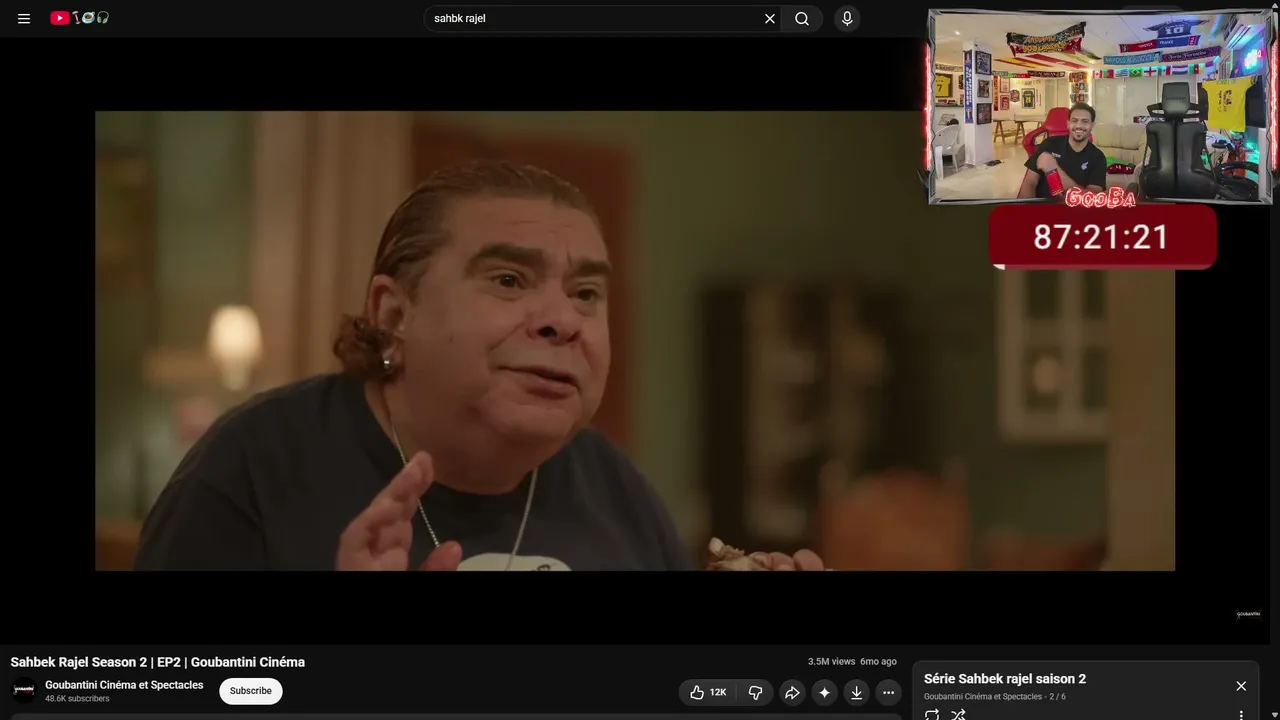The height and width of the screenshot is (720, 1280).
Task: Toggle shuffle playlist
Action: tap(958, 714)
